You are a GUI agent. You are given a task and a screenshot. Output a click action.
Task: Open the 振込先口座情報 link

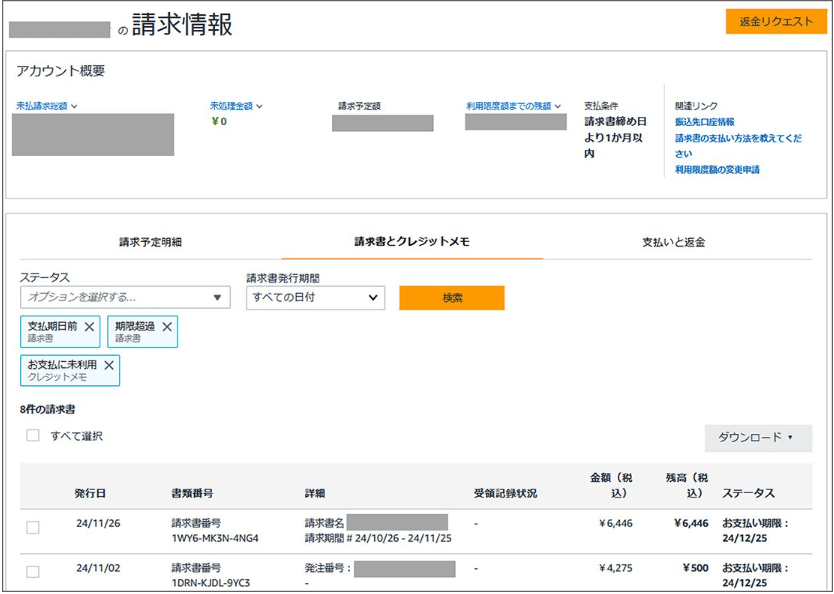705,122
